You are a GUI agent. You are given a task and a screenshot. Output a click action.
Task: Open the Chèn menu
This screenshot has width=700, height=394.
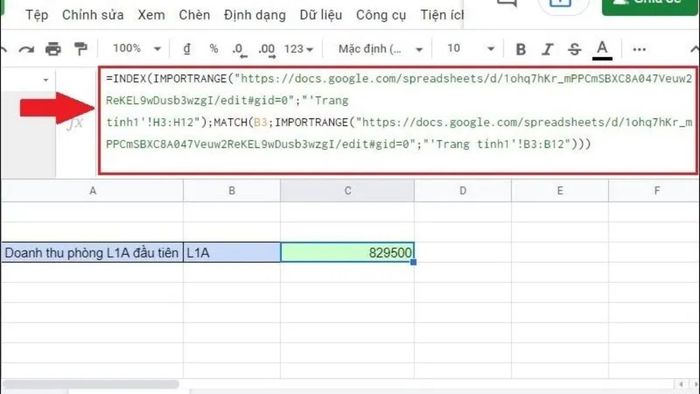pyautogui.click(x=194, y=15)
